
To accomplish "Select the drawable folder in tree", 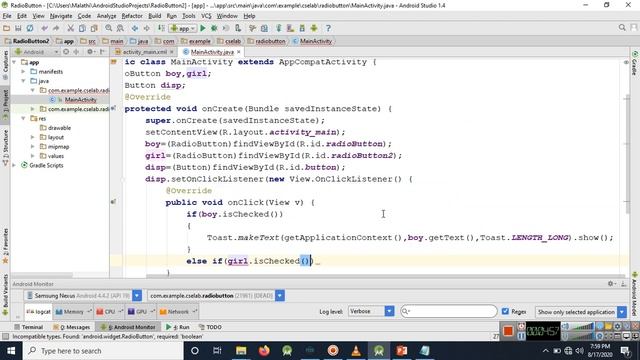I will [59, 128].
